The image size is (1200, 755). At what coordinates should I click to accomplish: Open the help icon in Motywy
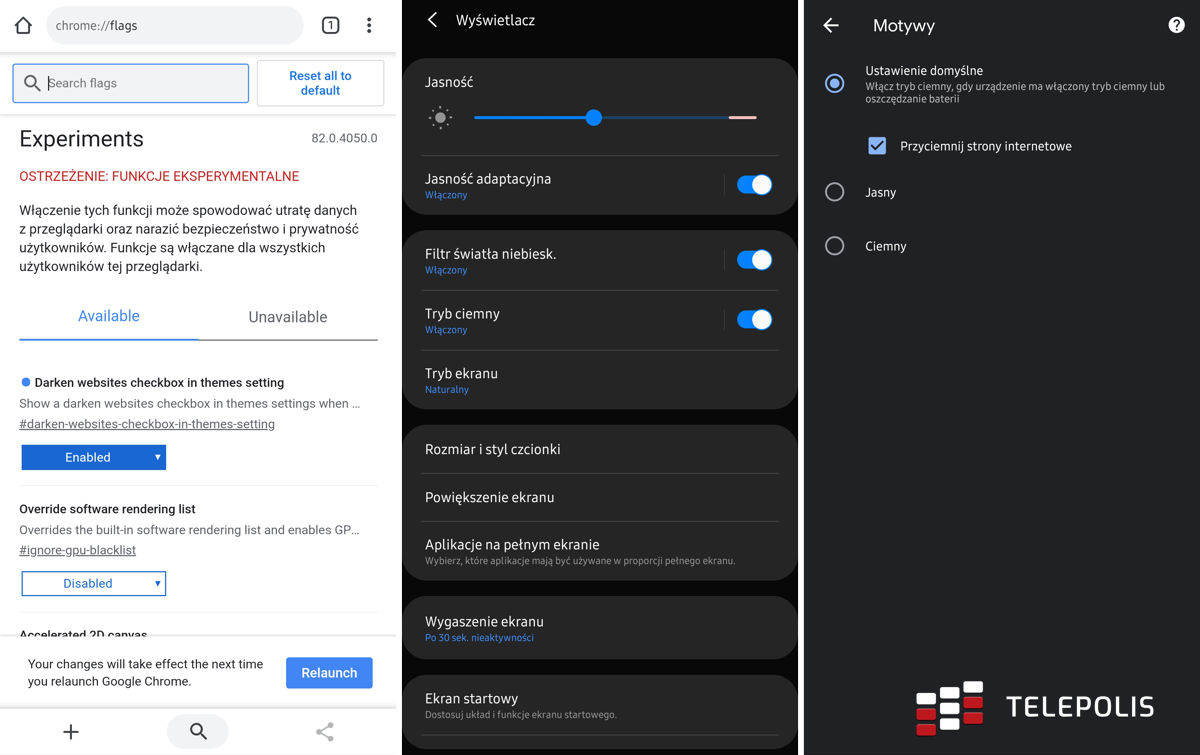1176,26
